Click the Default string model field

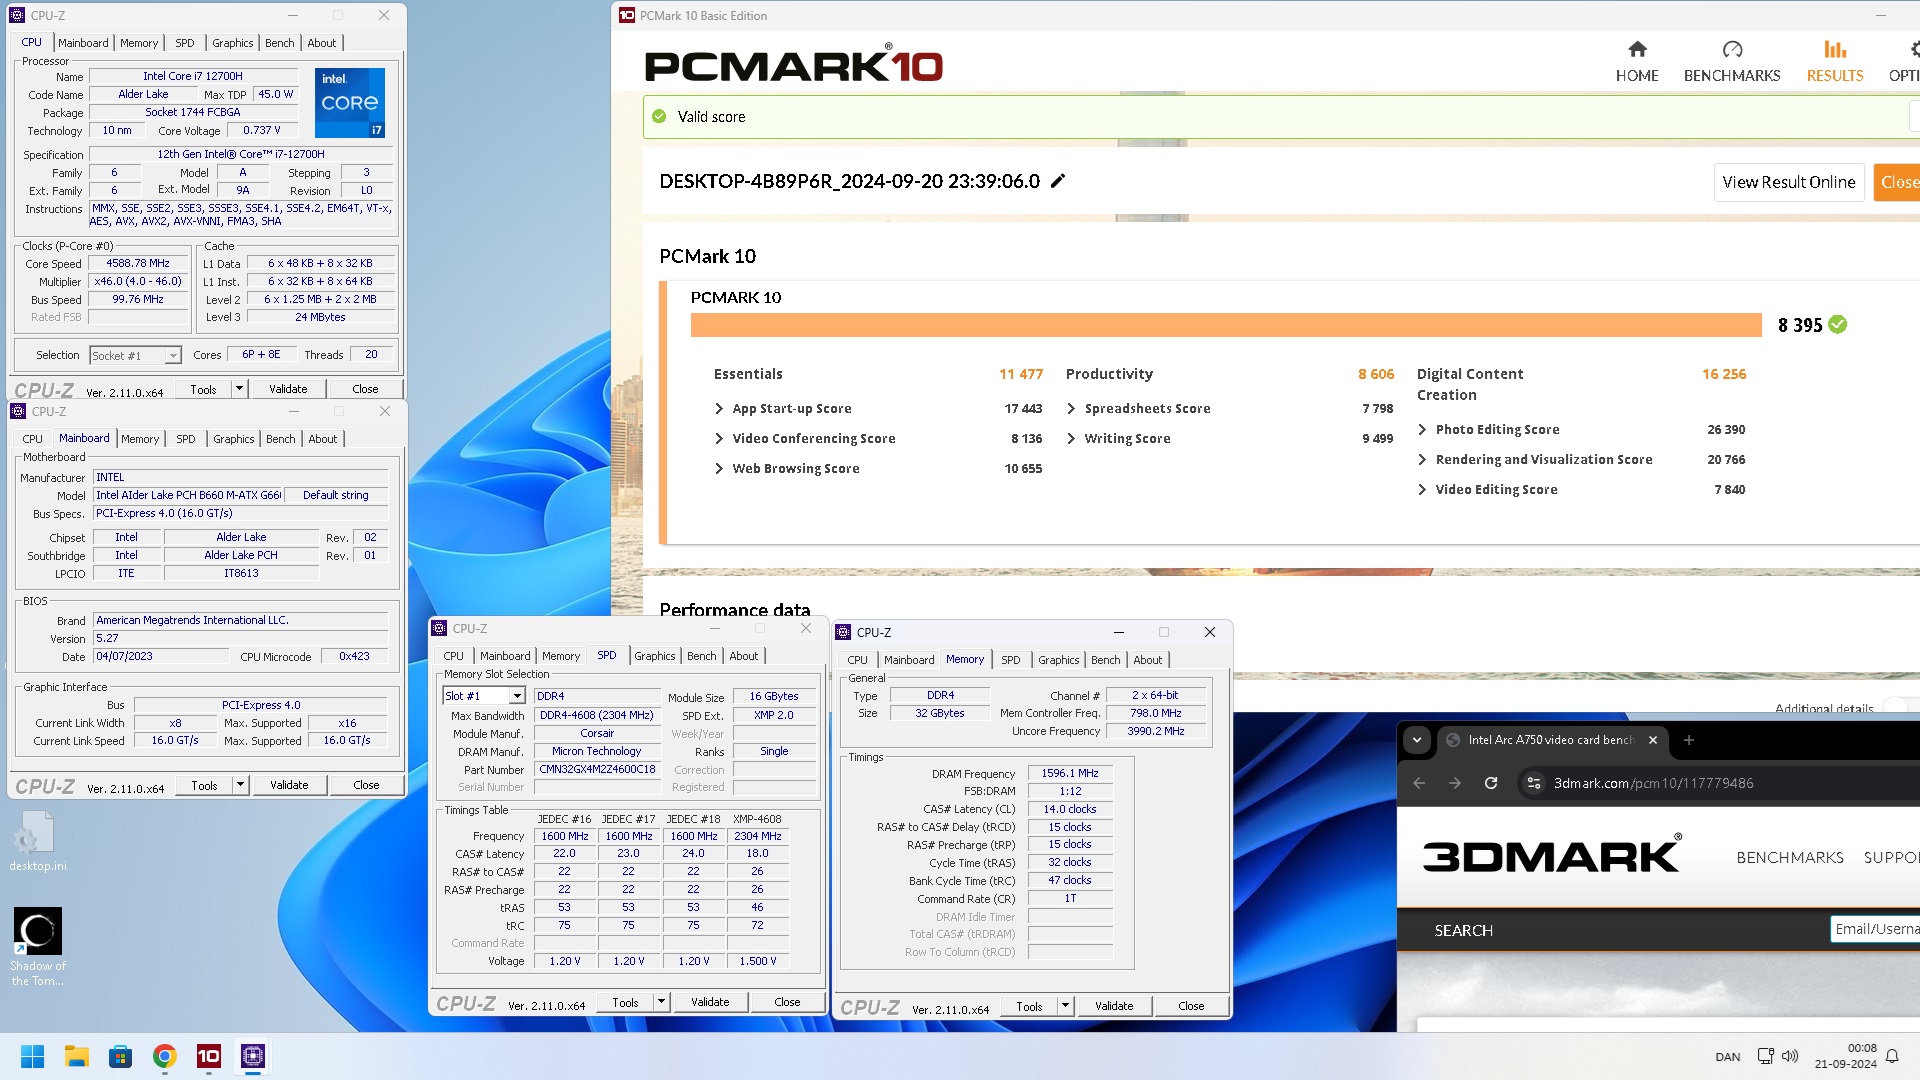tap(336, 495)
